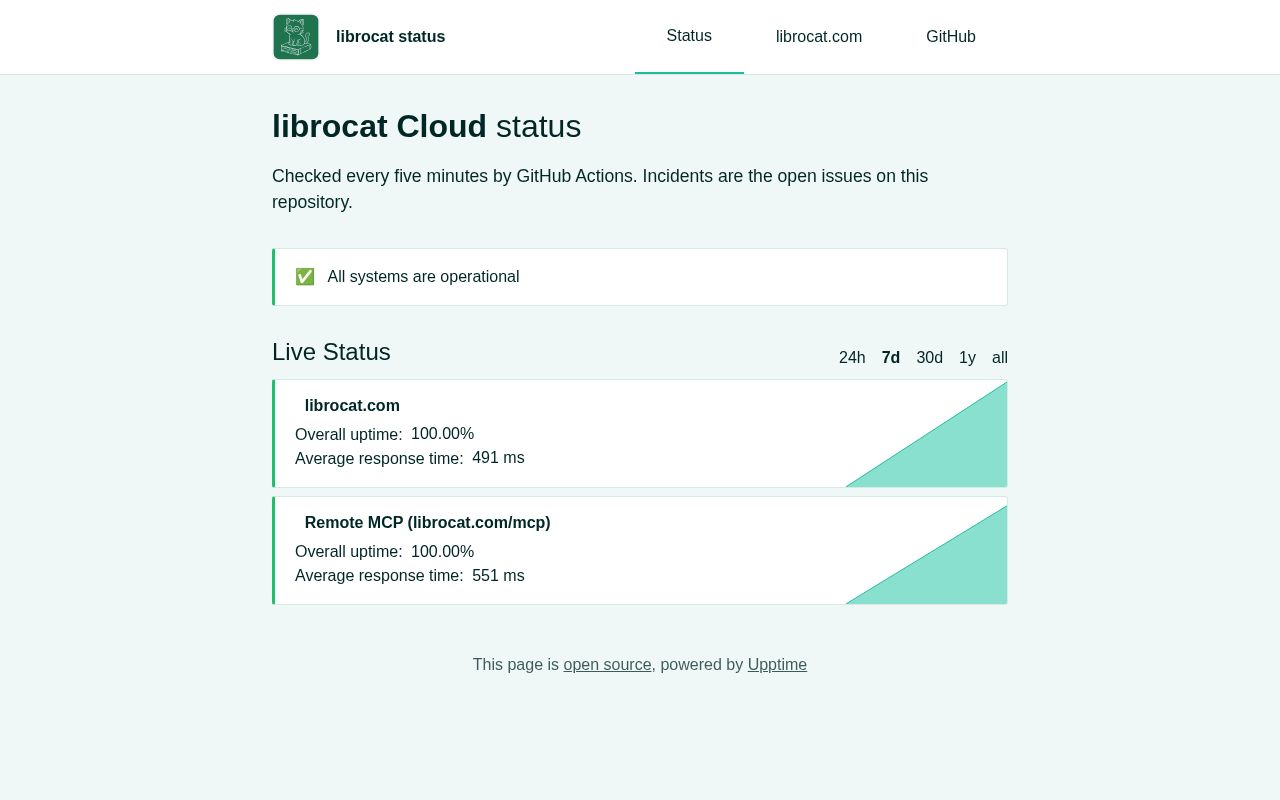The image size is (1280, 800).
Task: Click the Remote MCP Overall uptime 100.00% value
Action: (x=442, y=552)
